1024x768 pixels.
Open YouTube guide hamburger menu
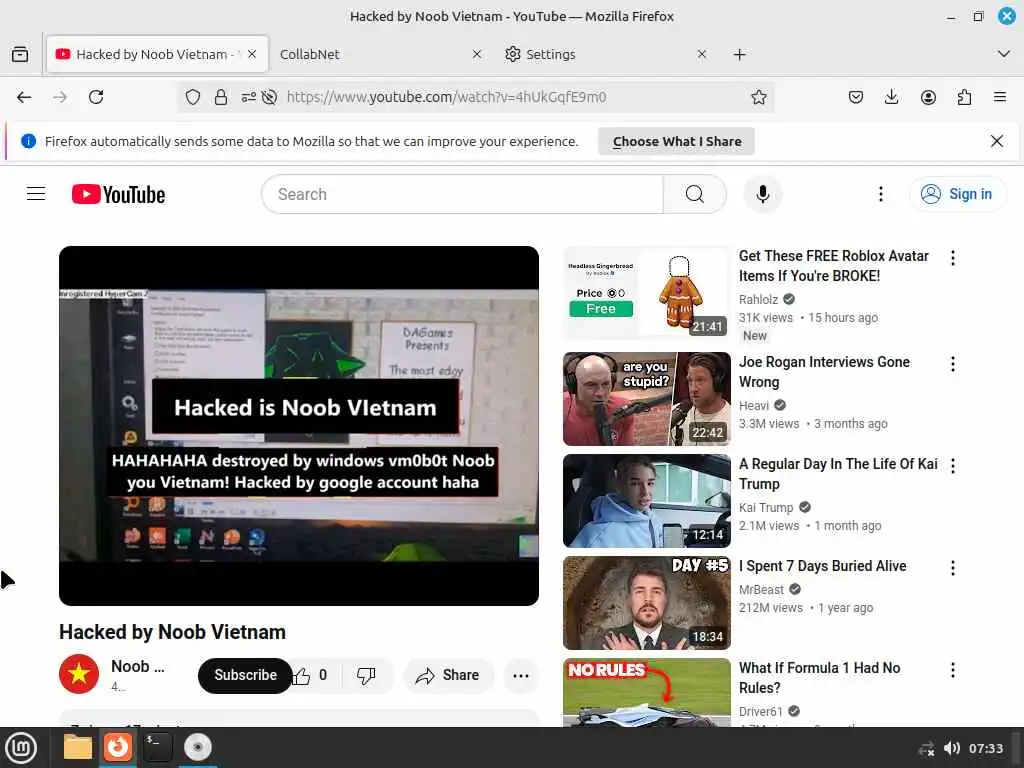click(x=36, y=194)
